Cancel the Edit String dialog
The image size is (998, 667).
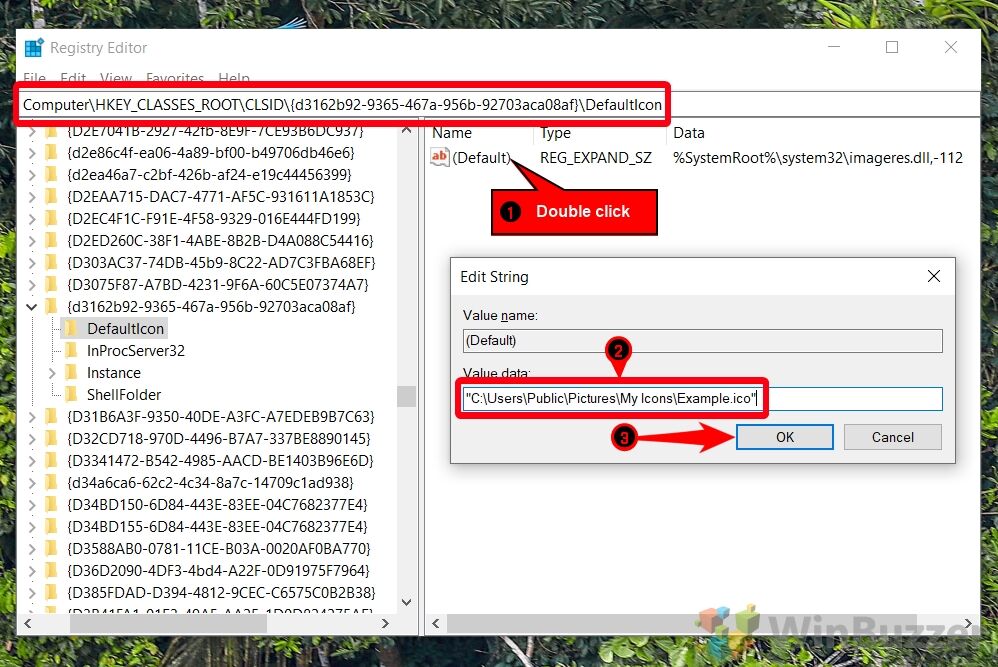(x=892, y=437)
